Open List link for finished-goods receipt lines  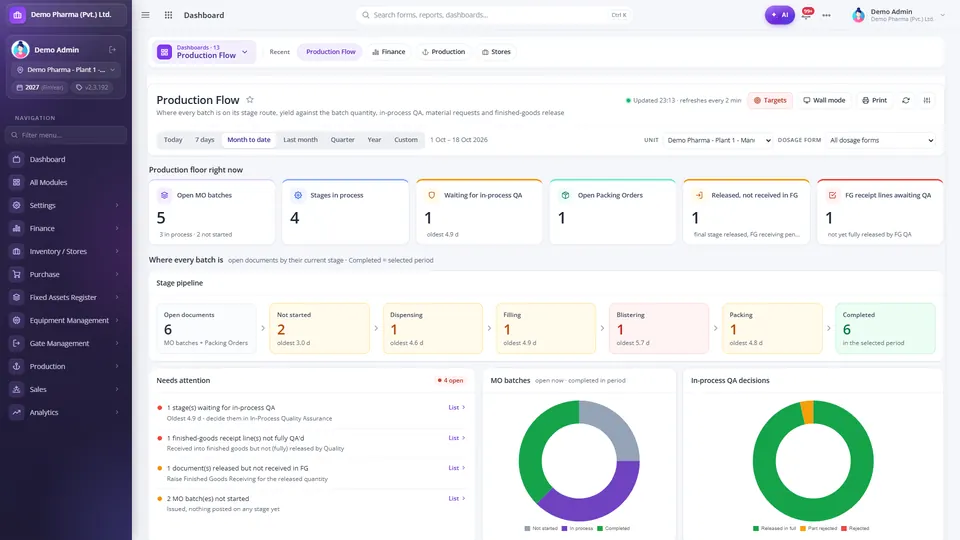pos(456,438)
